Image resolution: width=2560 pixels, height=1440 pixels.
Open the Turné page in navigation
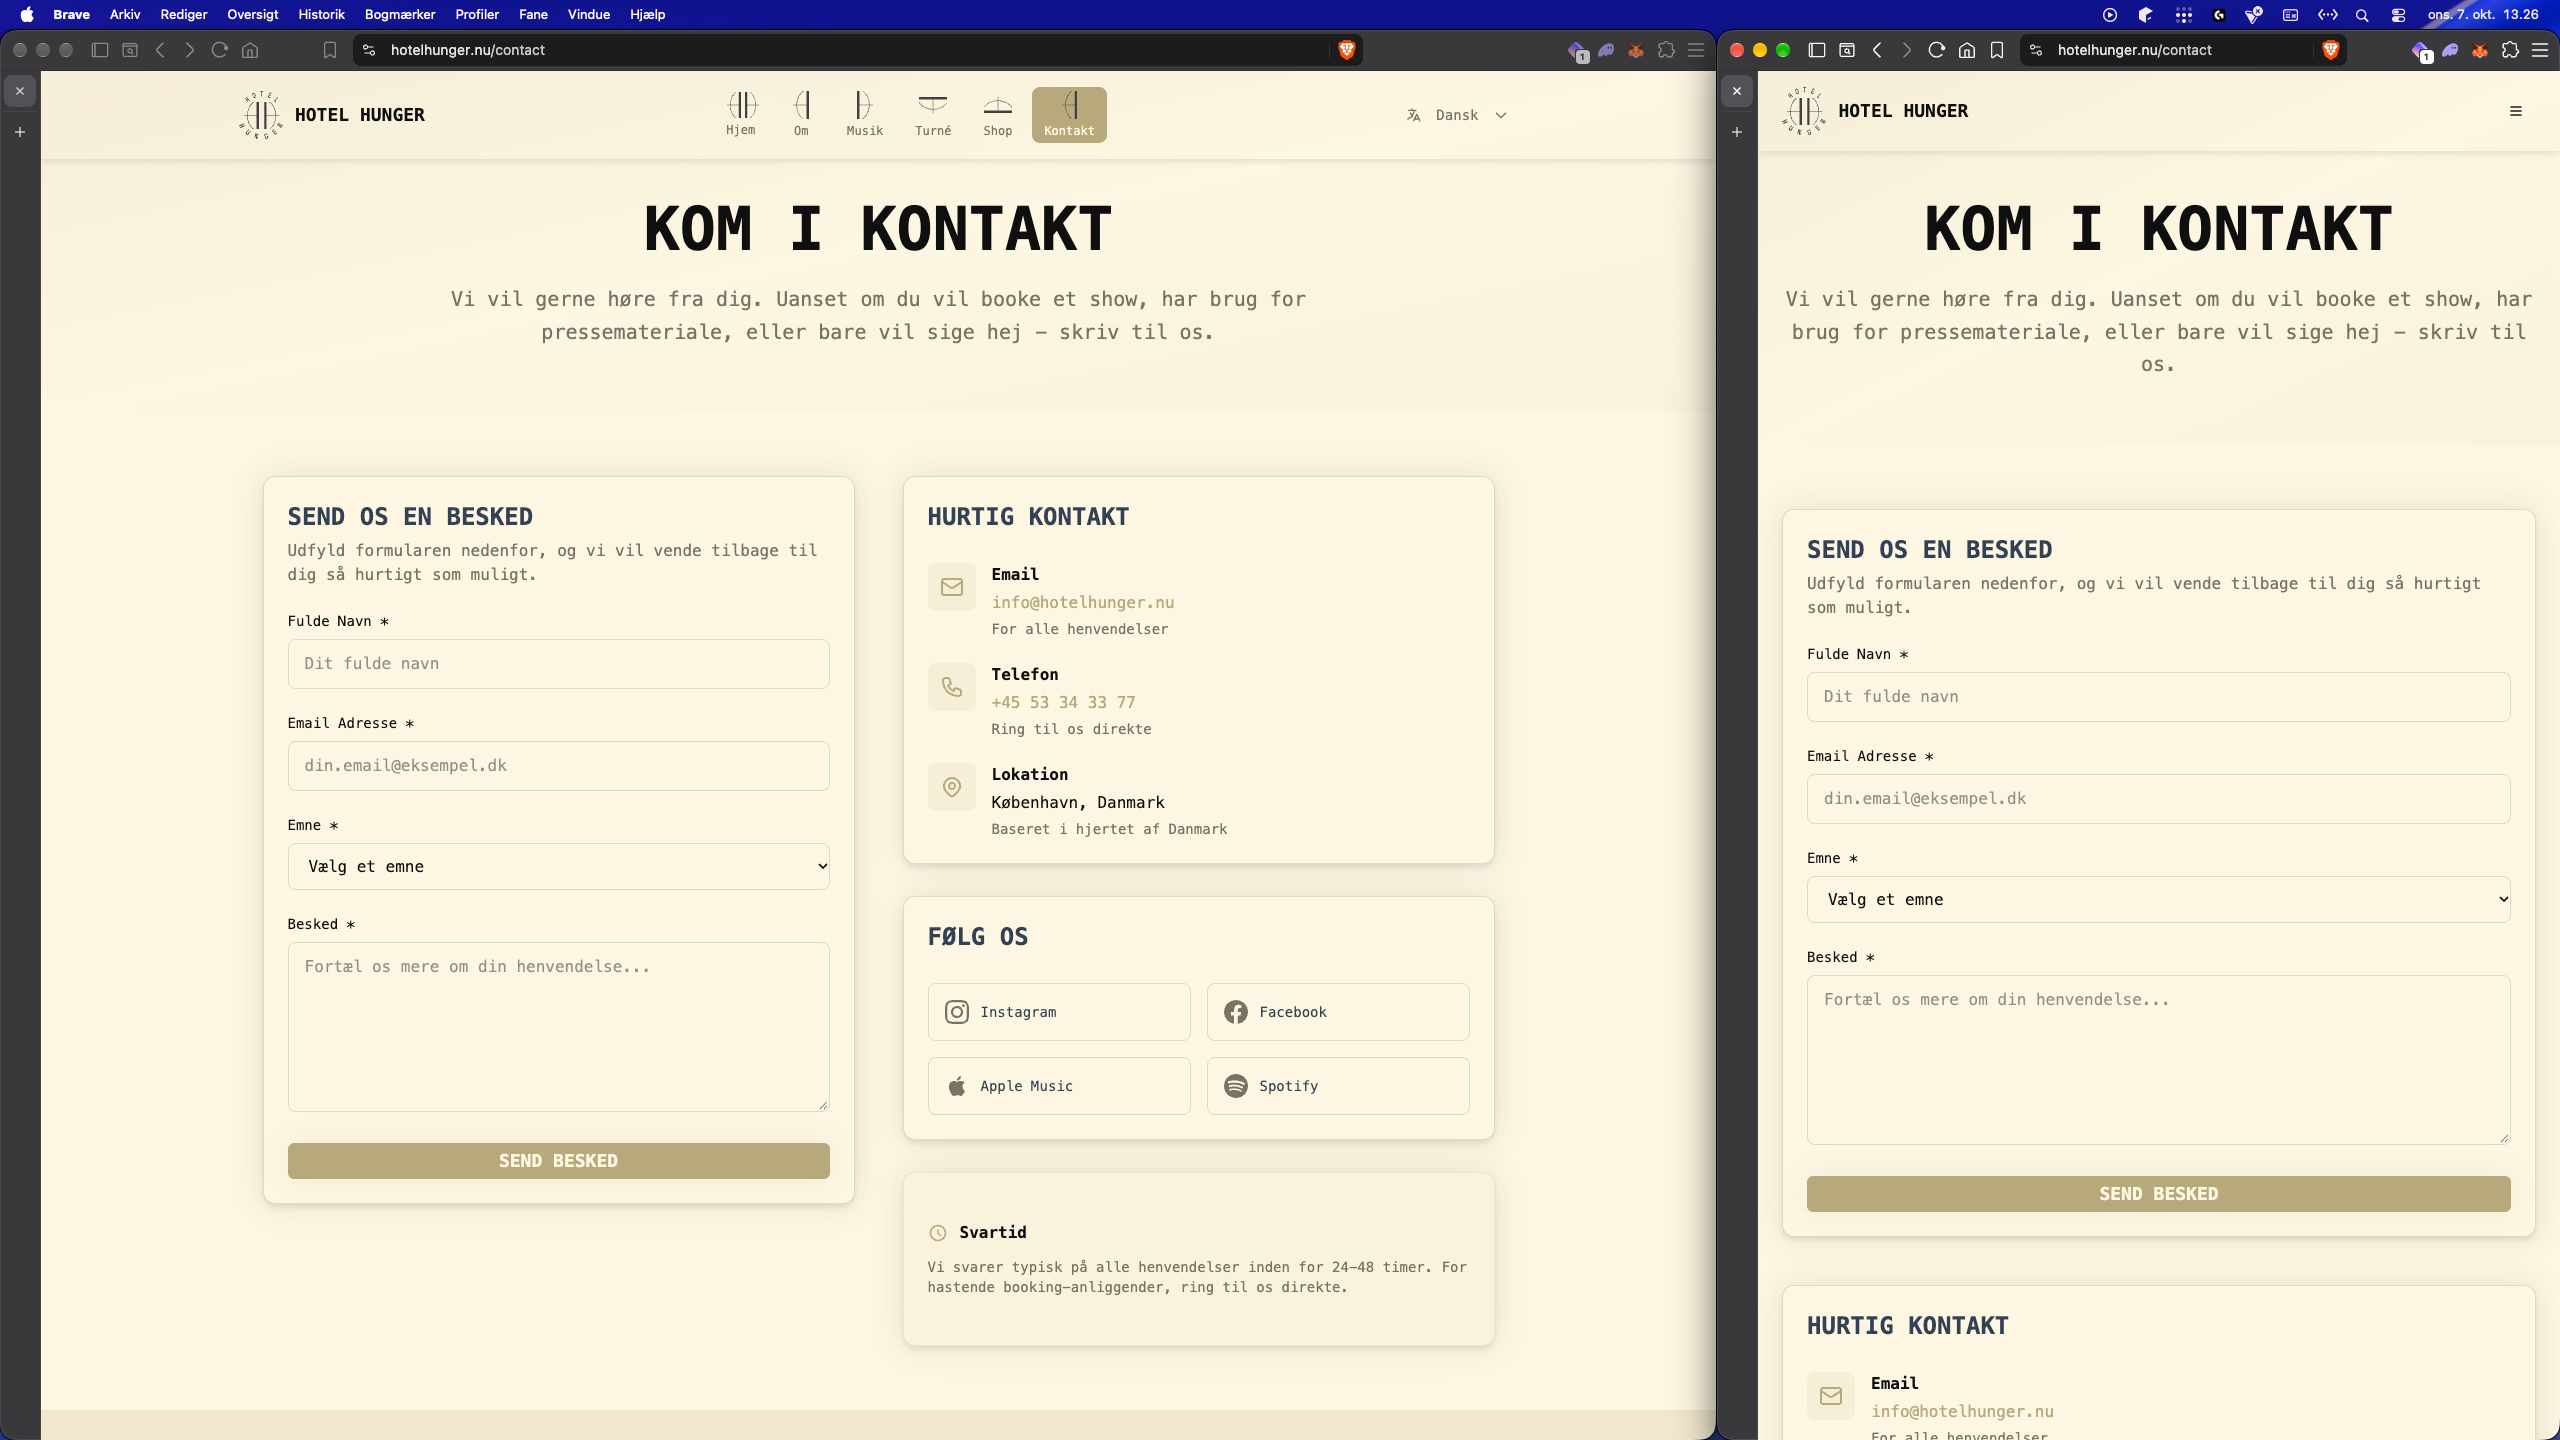pos(933,114)
